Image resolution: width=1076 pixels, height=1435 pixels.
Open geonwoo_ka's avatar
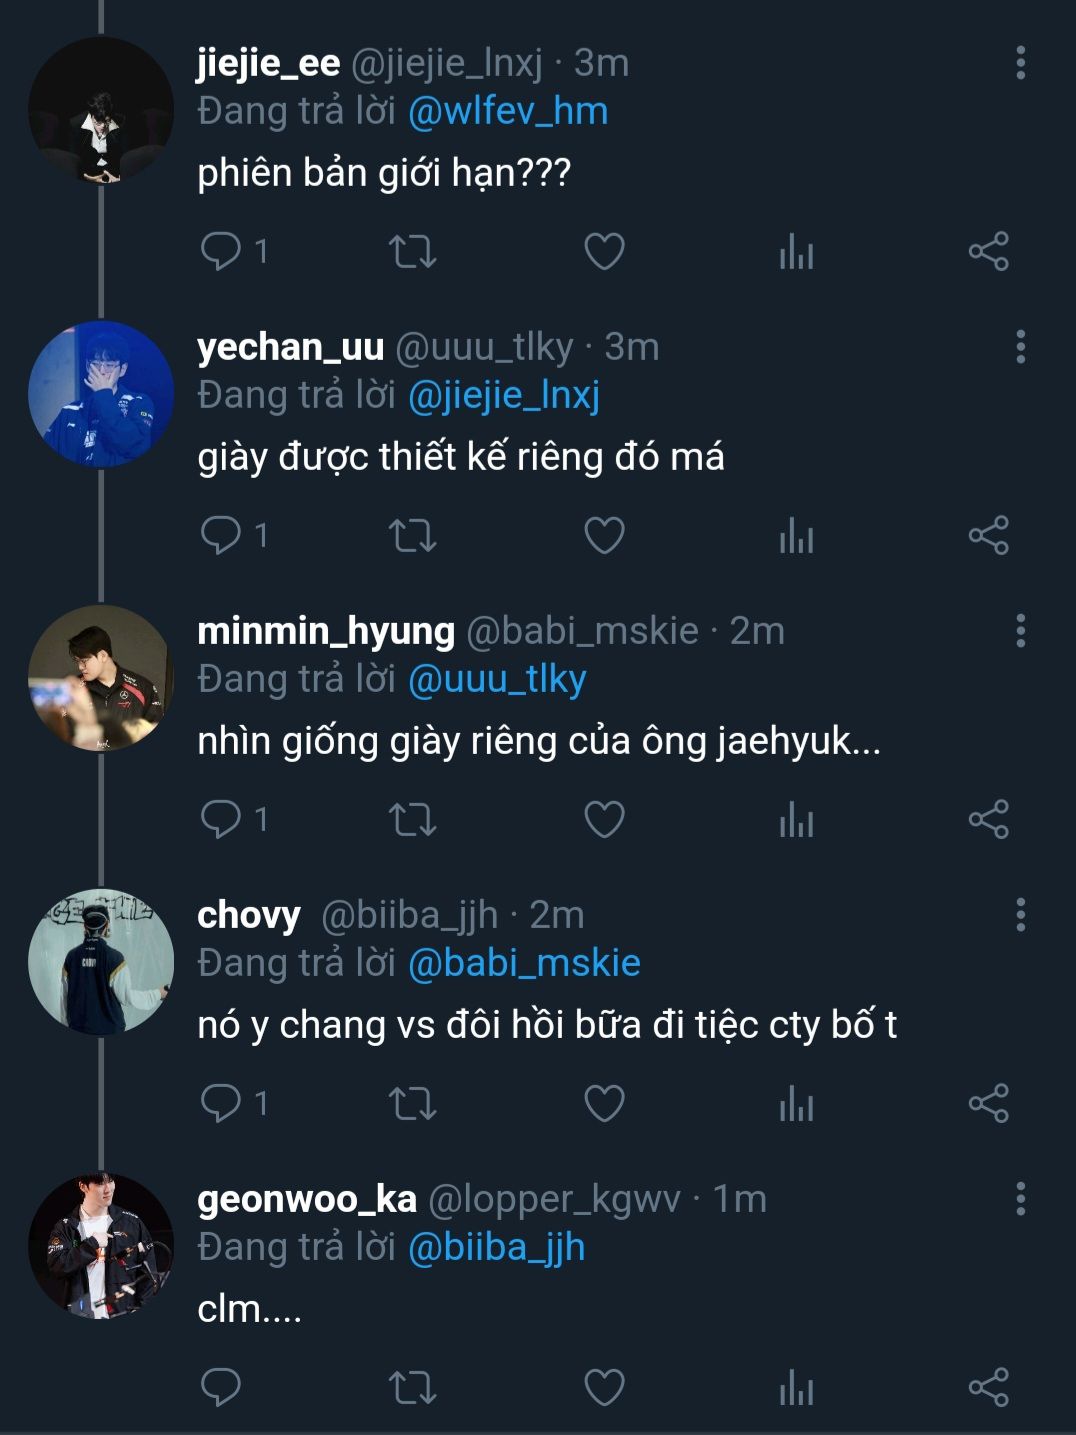[x=100, y=1245]
